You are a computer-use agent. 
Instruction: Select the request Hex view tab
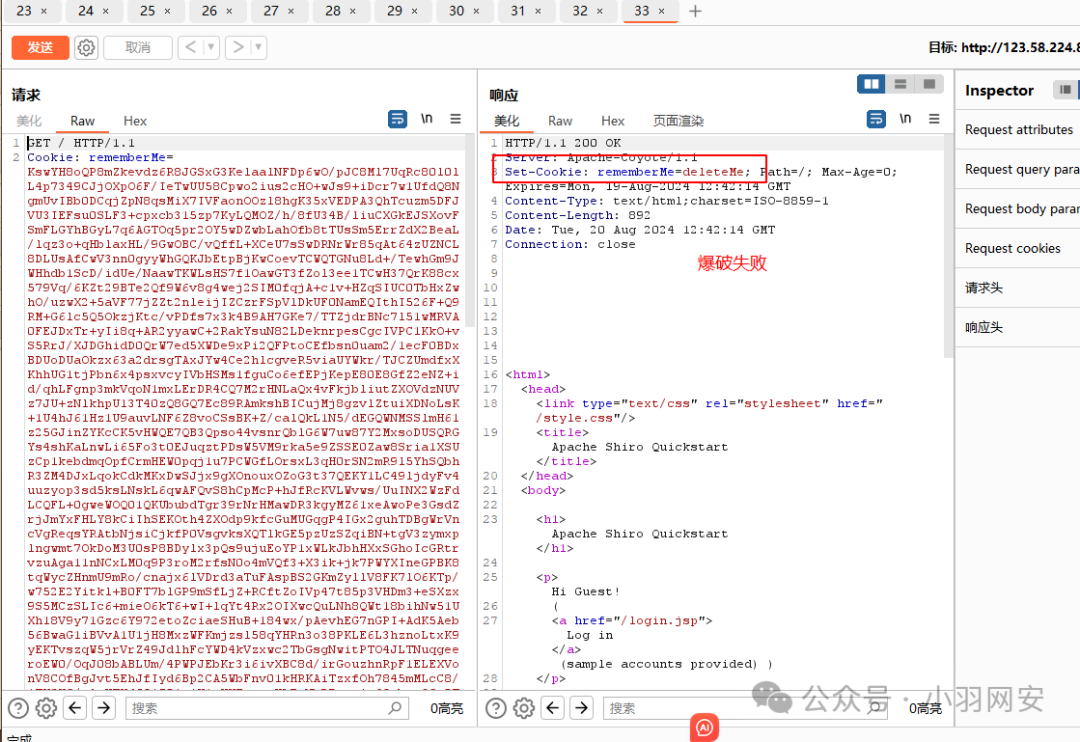pos(135,121)
